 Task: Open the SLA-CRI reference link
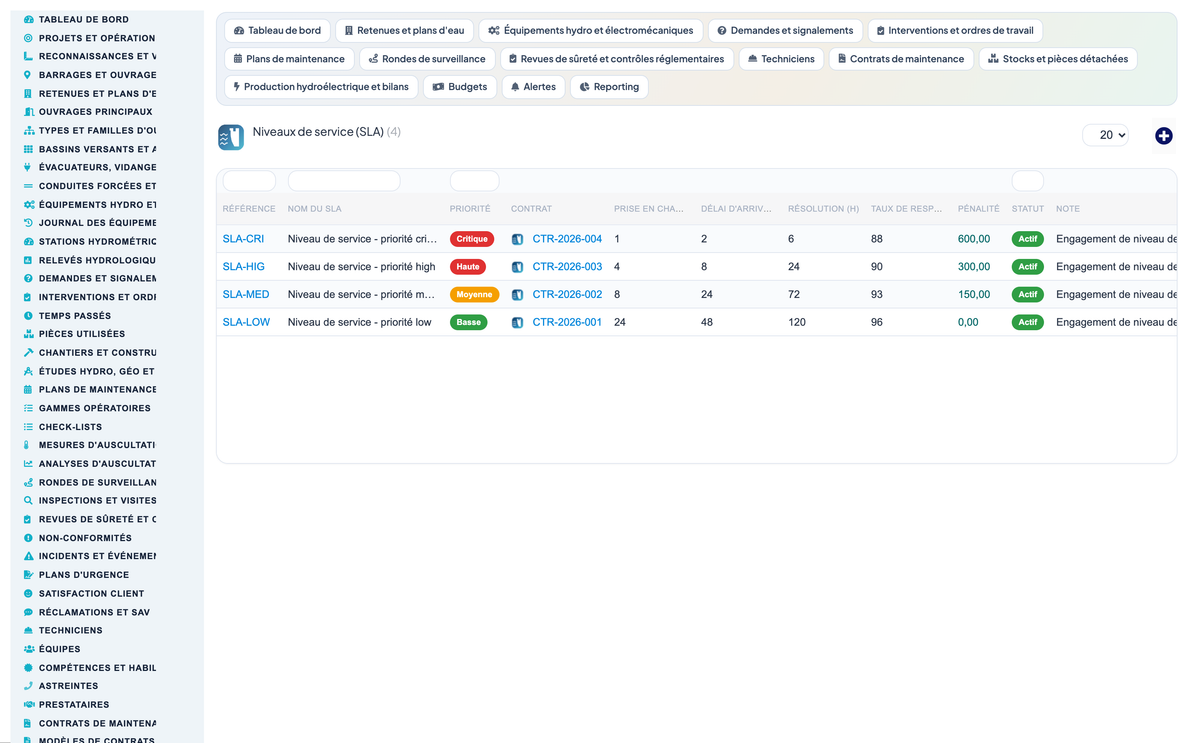point(243,239)
